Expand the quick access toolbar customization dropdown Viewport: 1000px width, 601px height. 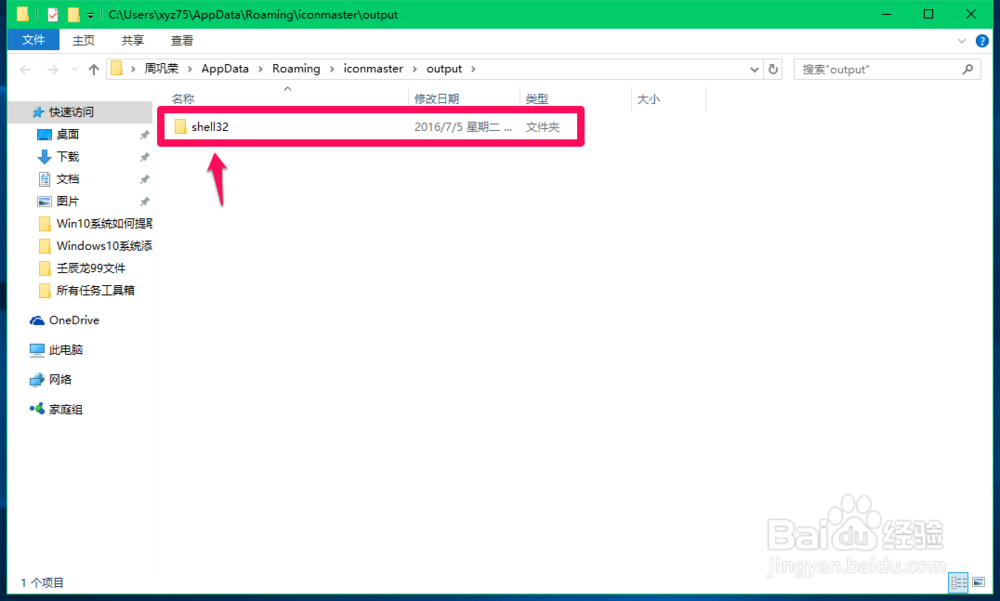tap(88, 15)
